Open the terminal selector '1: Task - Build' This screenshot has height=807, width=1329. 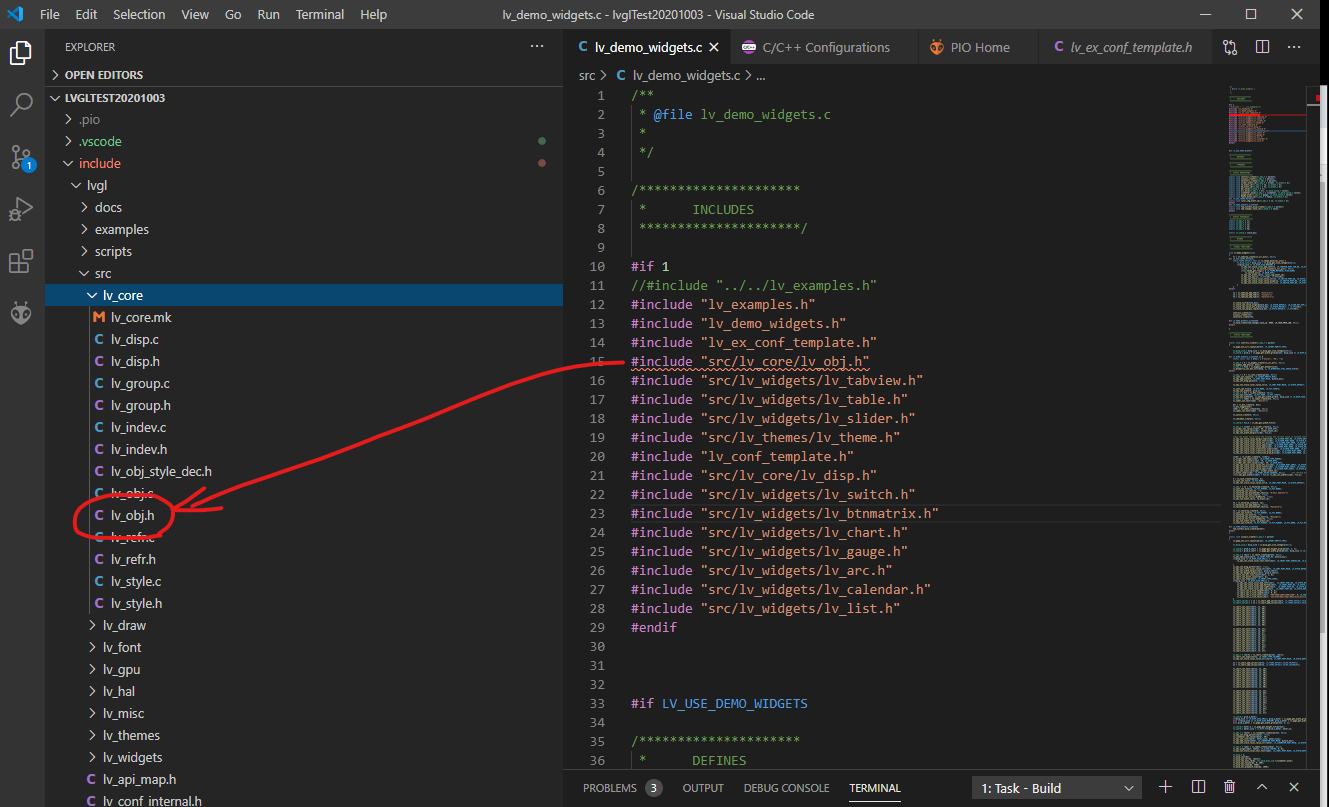click(x=1056, y=788)
